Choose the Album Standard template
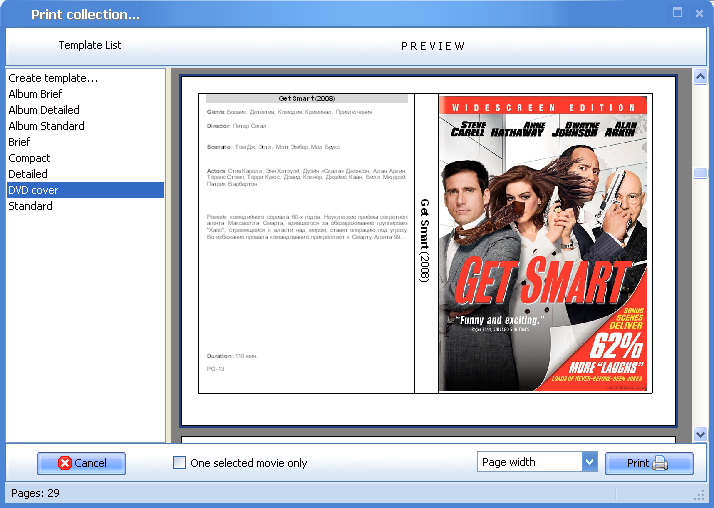 tap(85, 126)
